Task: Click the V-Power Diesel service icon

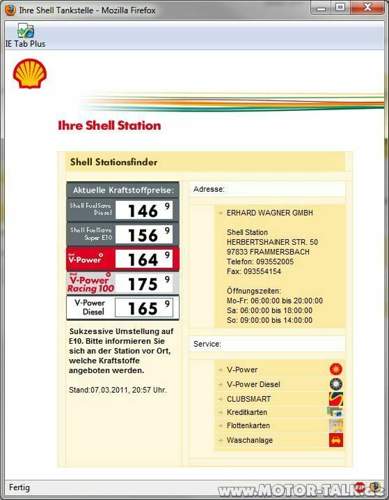Action: point(336,384)
